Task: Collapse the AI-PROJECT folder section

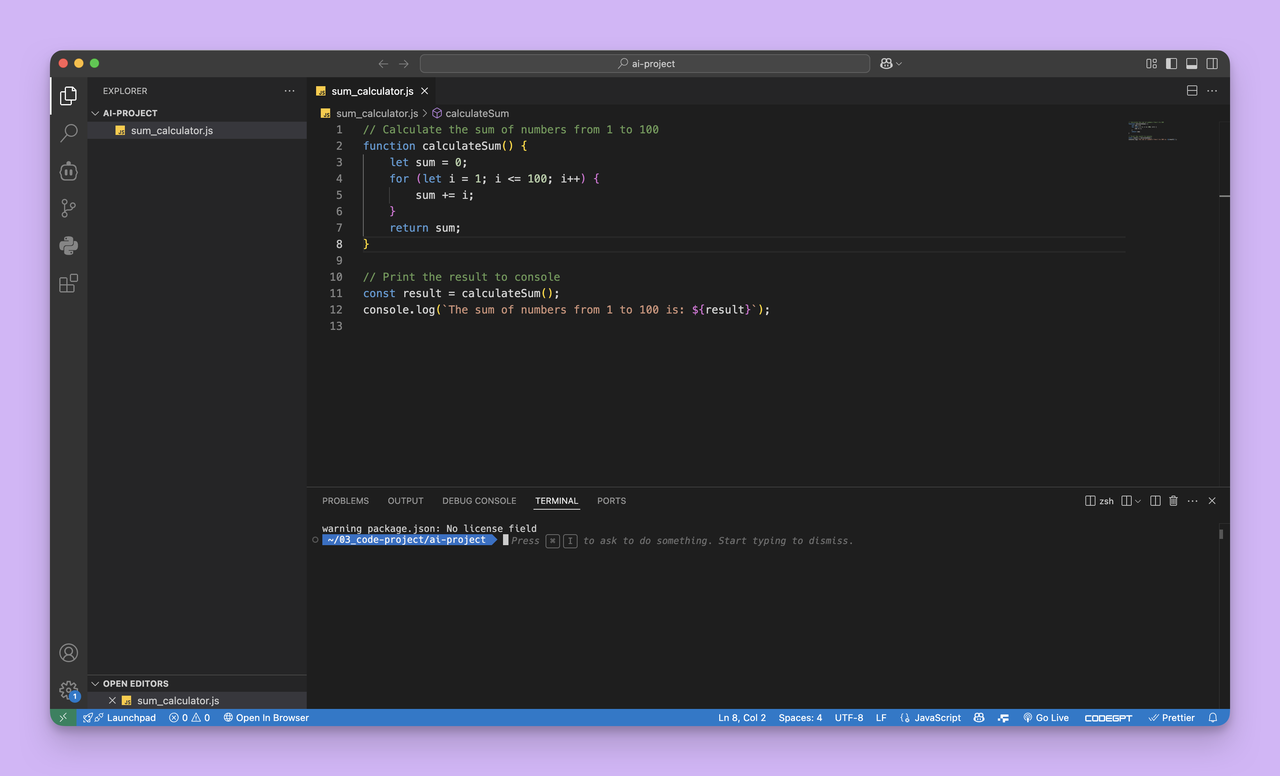Action: tap(96, 112)
